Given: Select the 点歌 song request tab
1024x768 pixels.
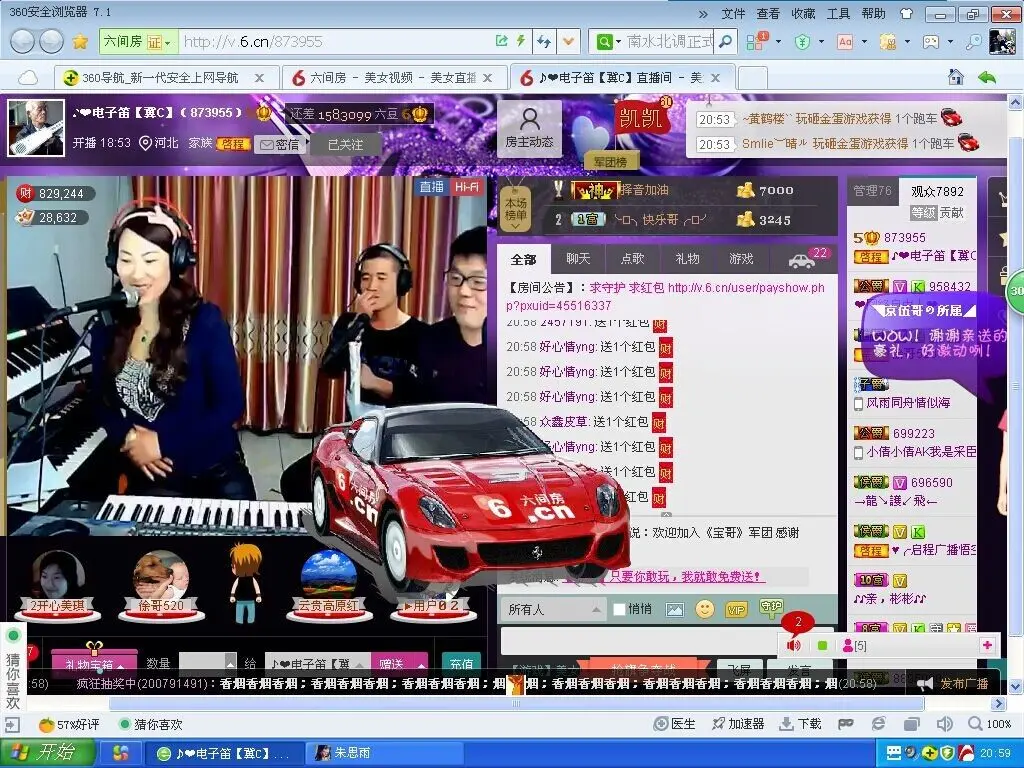Looking at the screenshot, I should [632, 259].
